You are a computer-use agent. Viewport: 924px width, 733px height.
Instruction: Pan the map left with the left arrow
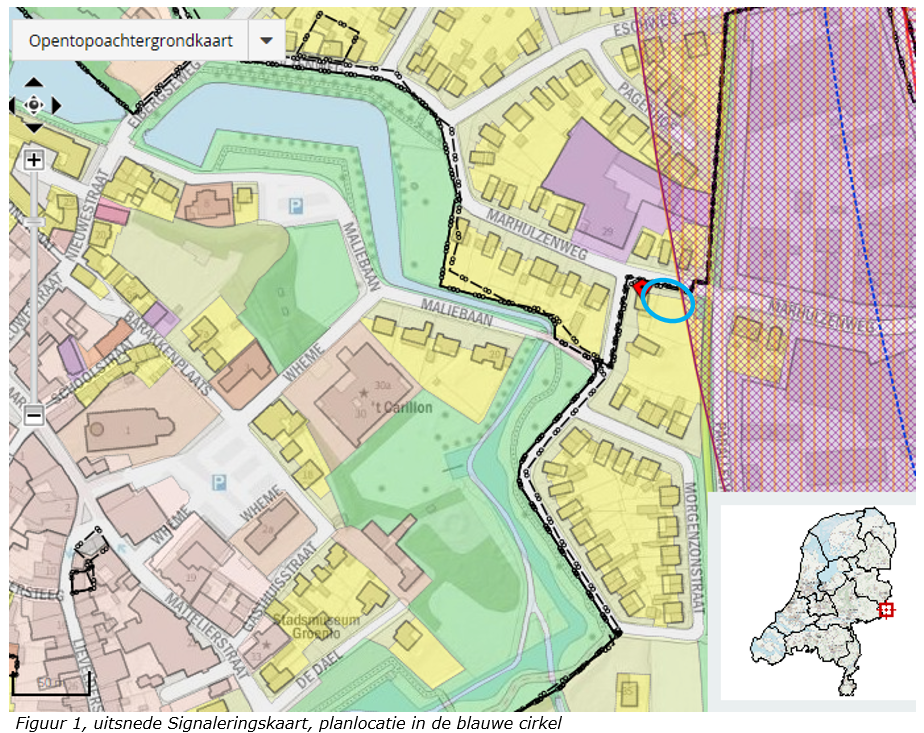[x=13, y=105]
